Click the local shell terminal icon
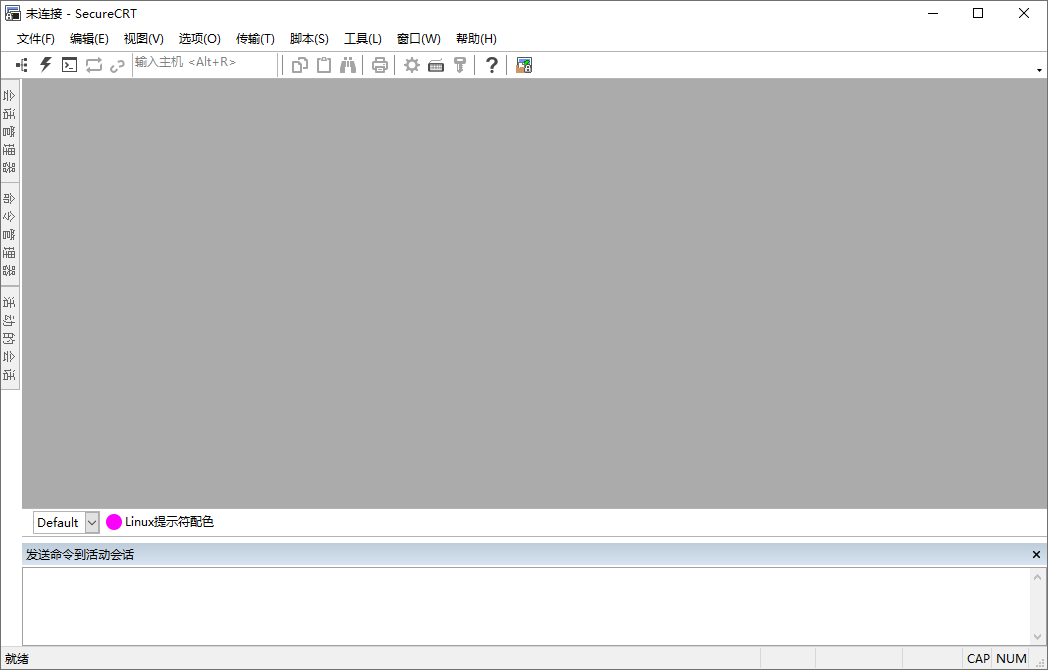 click(69, 65)
